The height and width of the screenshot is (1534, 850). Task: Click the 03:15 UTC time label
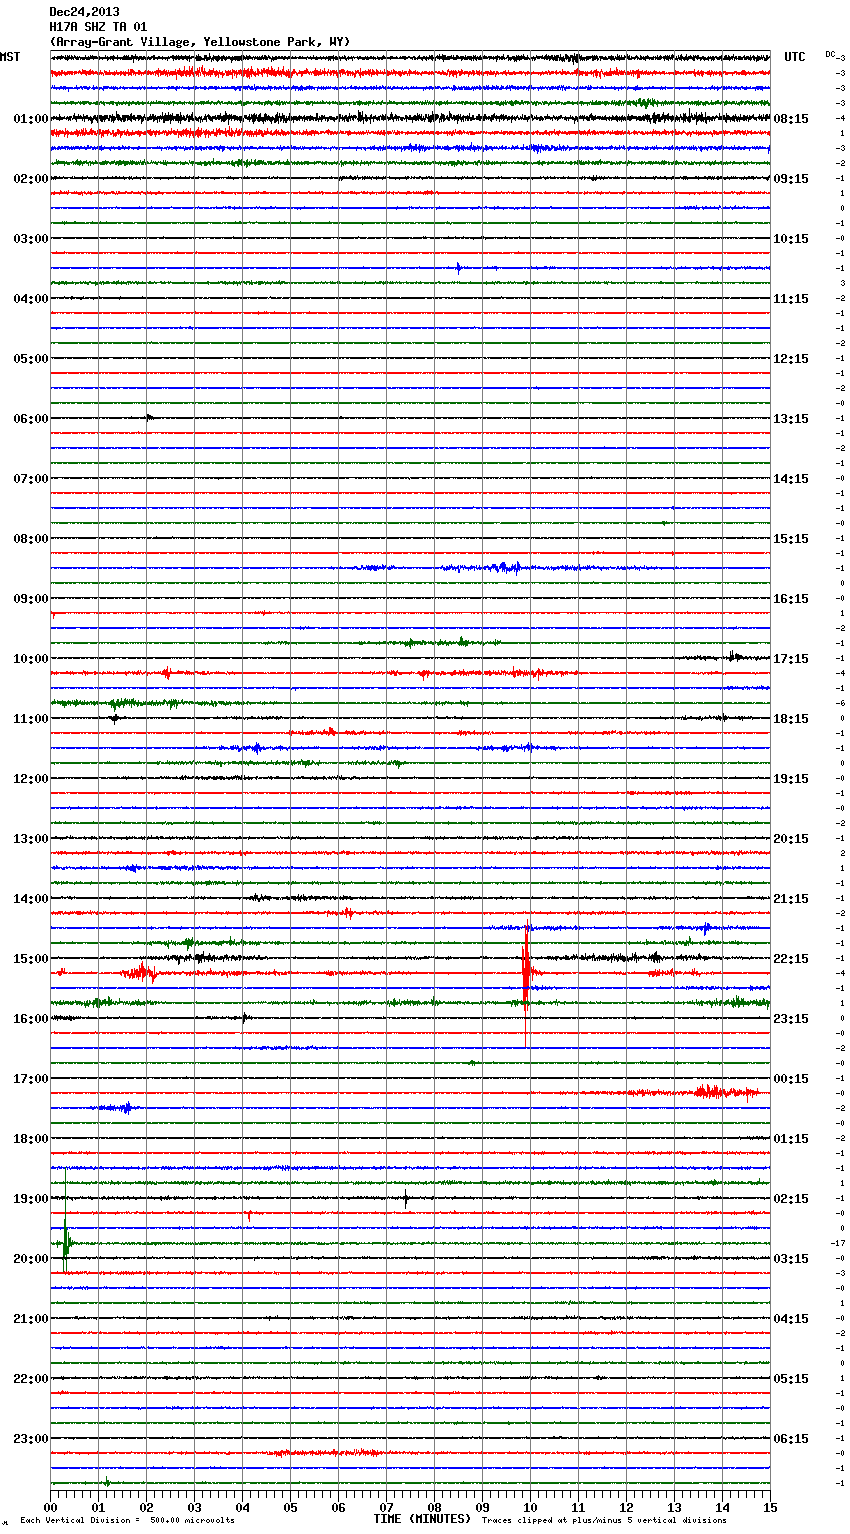pyautogui.click(x=791, y=1259)
